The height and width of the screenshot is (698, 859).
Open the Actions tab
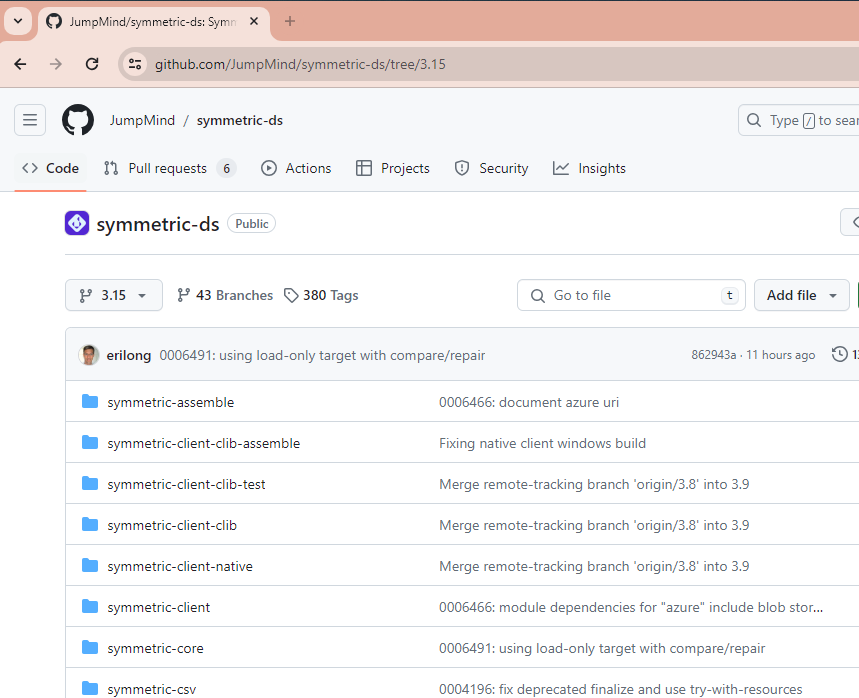coord(296,168)
